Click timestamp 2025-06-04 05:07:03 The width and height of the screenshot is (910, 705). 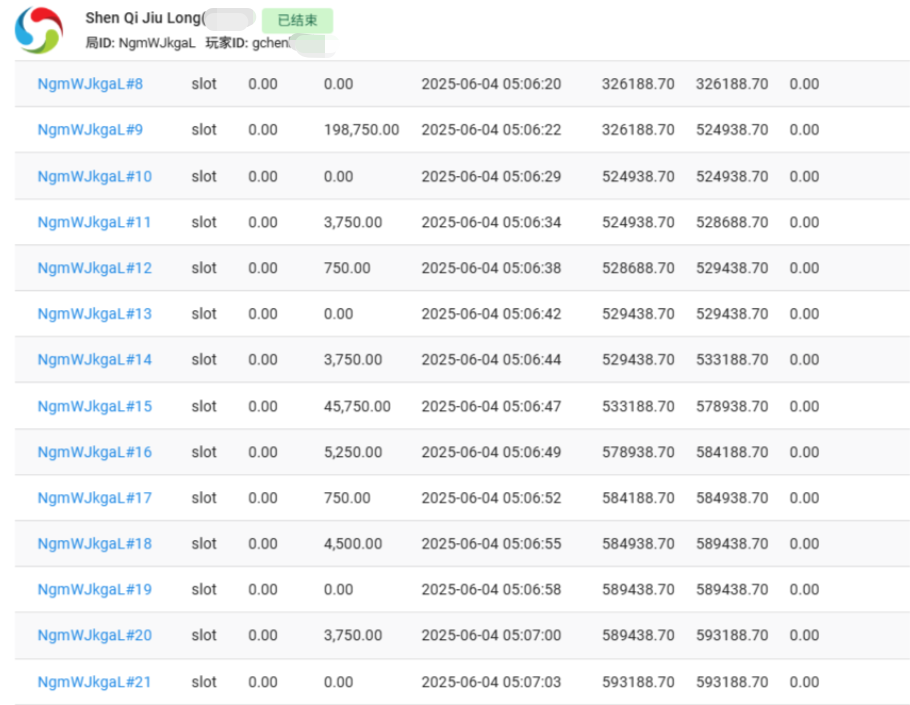click(491, 682)
